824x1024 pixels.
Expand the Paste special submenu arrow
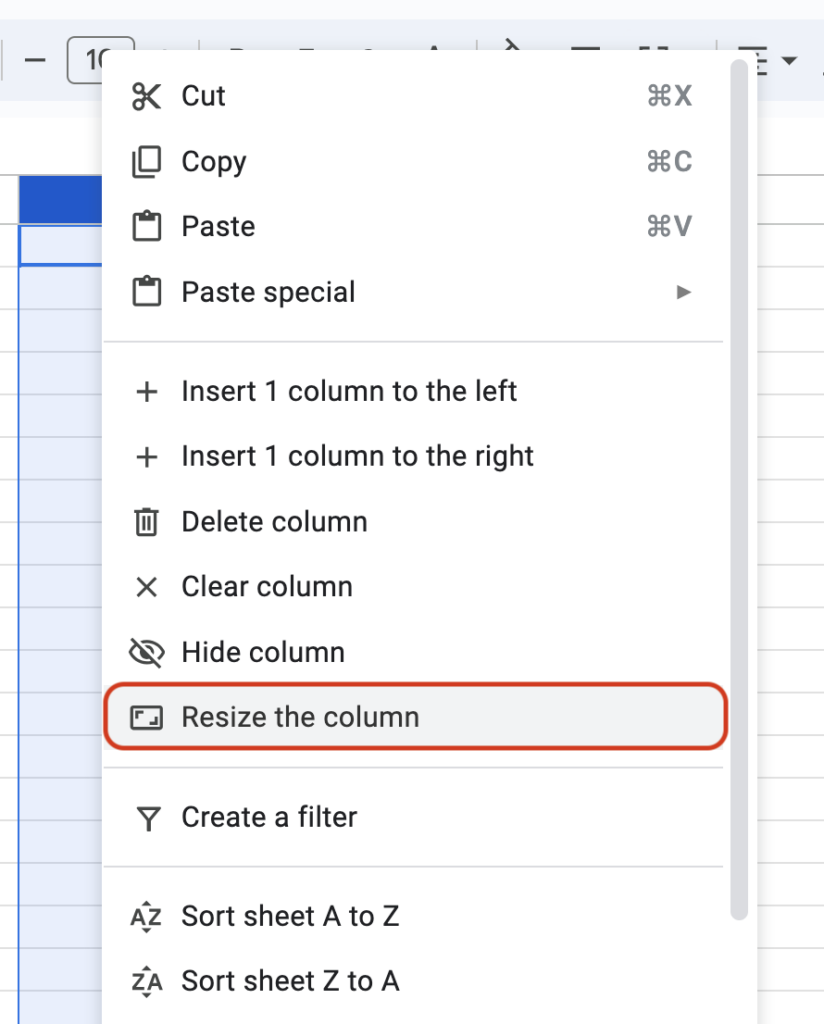(x=685, y=292)
